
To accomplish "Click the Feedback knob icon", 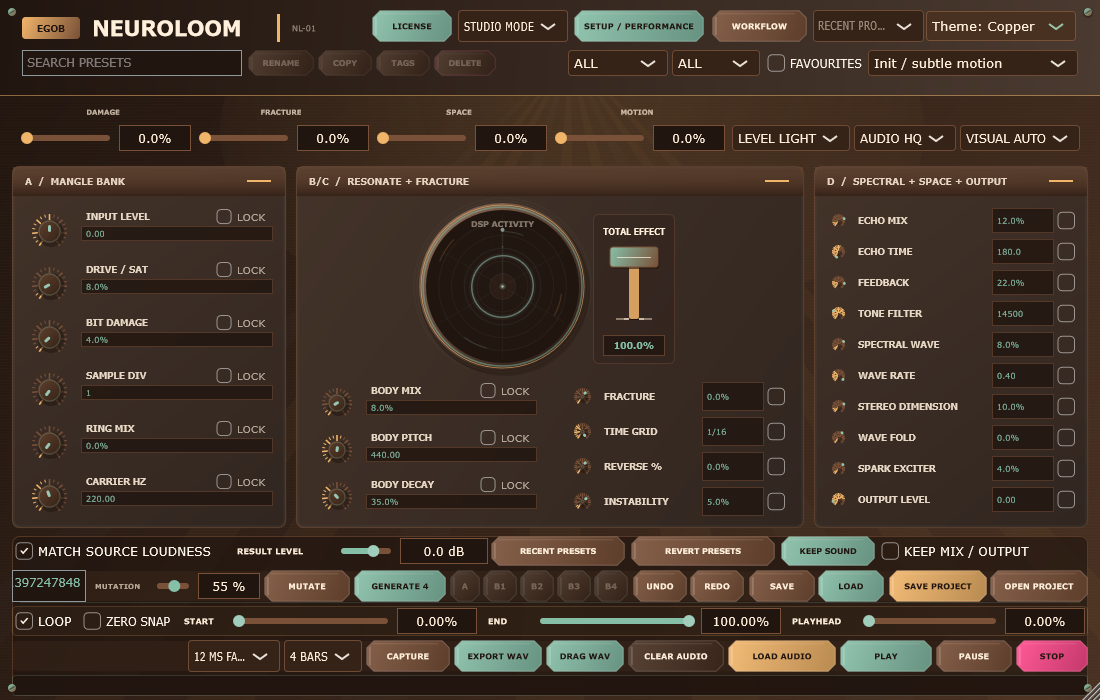I will 838,283.
